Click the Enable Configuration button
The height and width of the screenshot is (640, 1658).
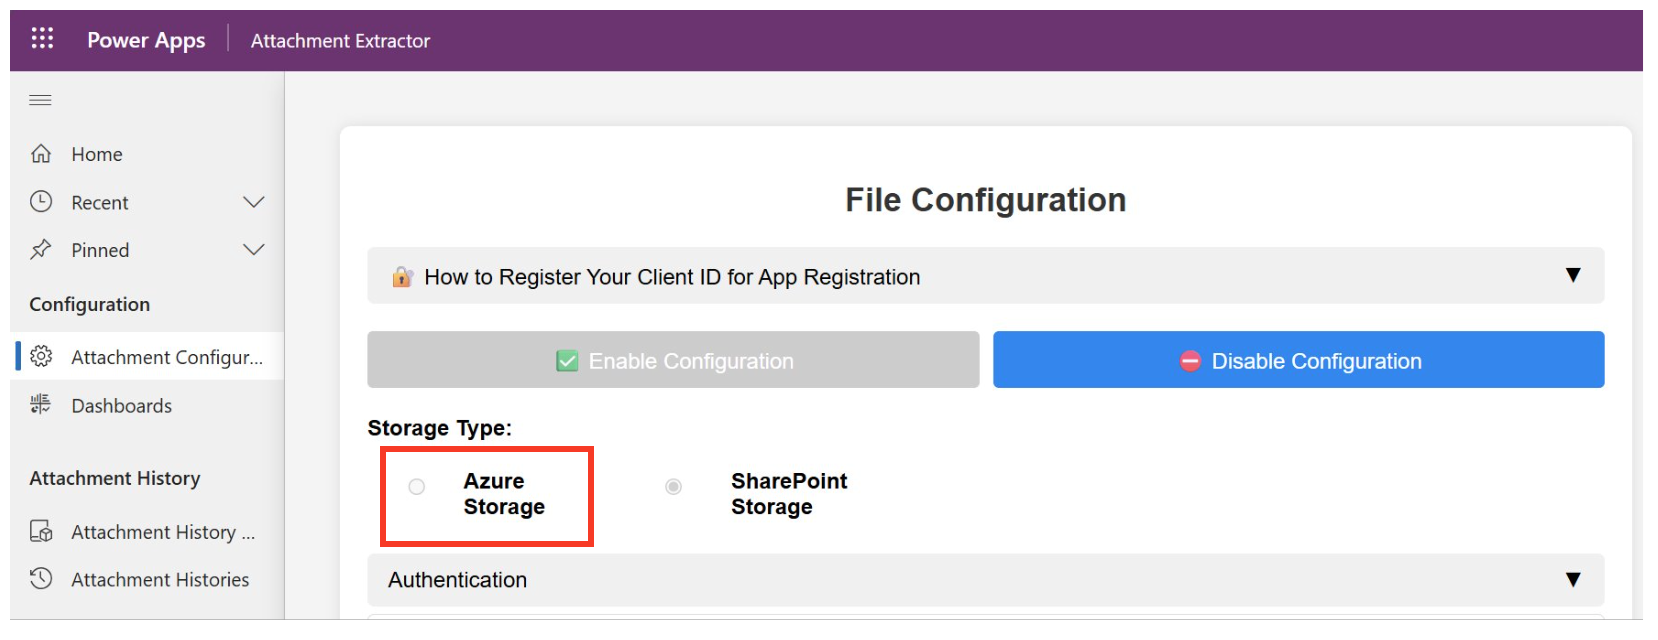coord(673,360)
